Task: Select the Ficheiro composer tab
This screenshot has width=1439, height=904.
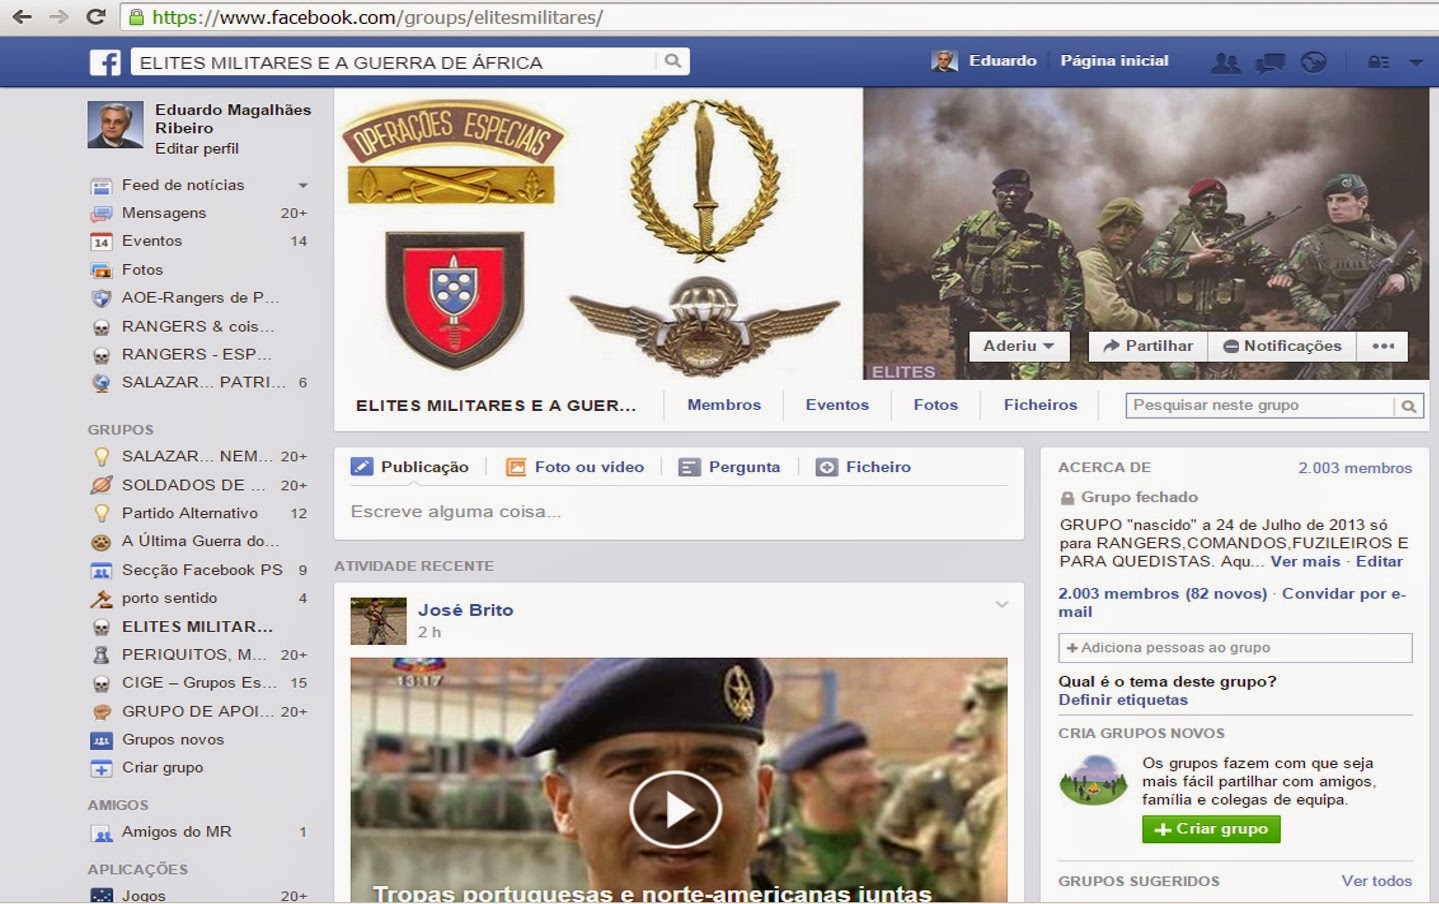Action: (x=864, y=467)
